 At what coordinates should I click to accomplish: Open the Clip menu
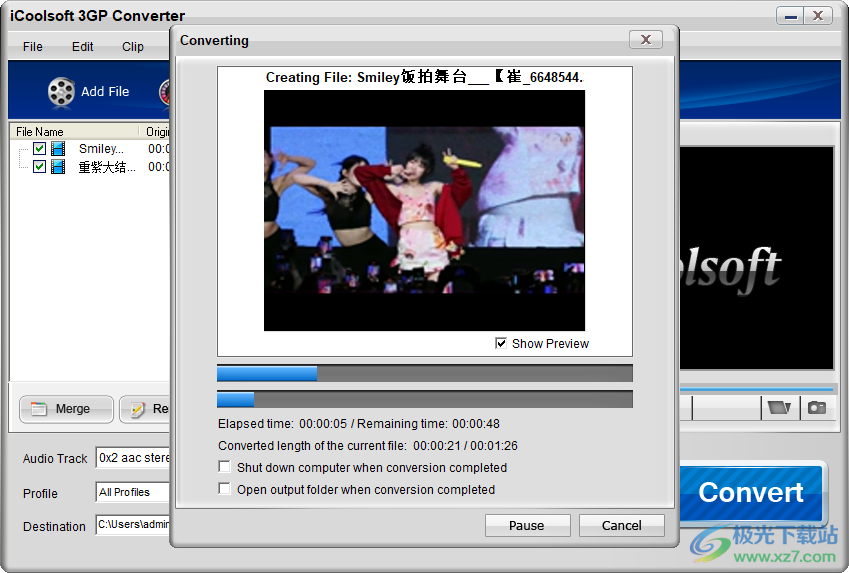click(133, 47)
